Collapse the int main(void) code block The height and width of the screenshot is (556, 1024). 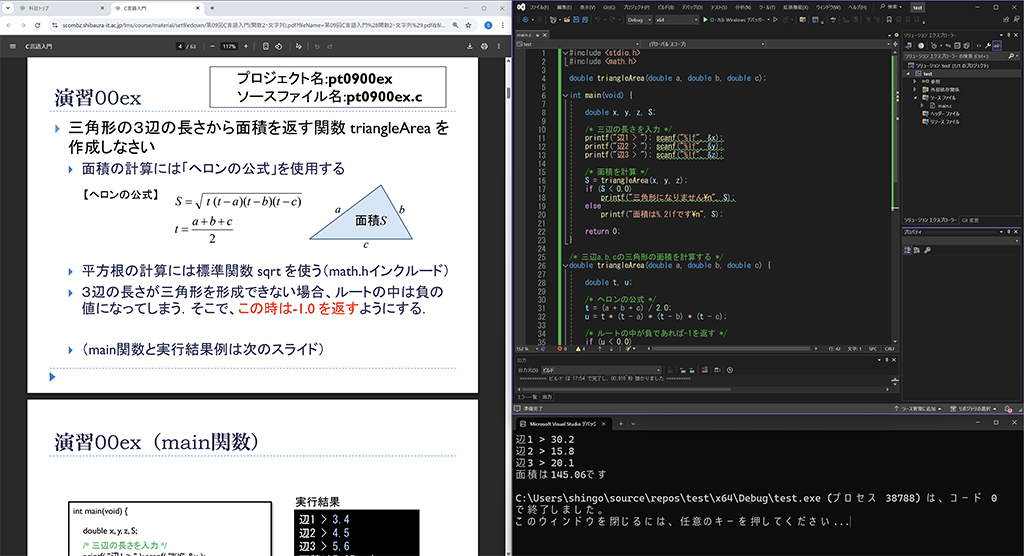coord(566,95)
